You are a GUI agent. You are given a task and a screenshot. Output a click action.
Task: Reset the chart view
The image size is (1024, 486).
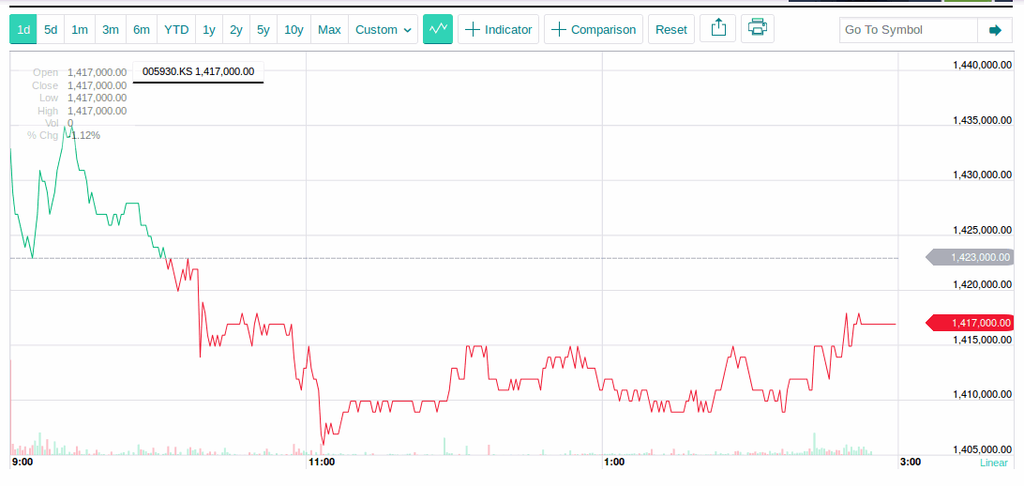click(x=671, y=29)
